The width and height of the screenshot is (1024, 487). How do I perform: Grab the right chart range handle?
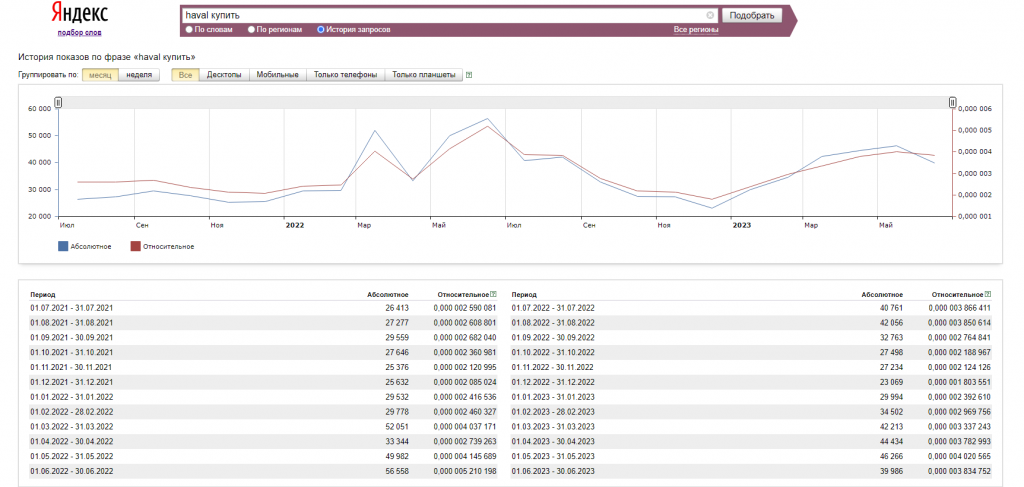[952, 102]
